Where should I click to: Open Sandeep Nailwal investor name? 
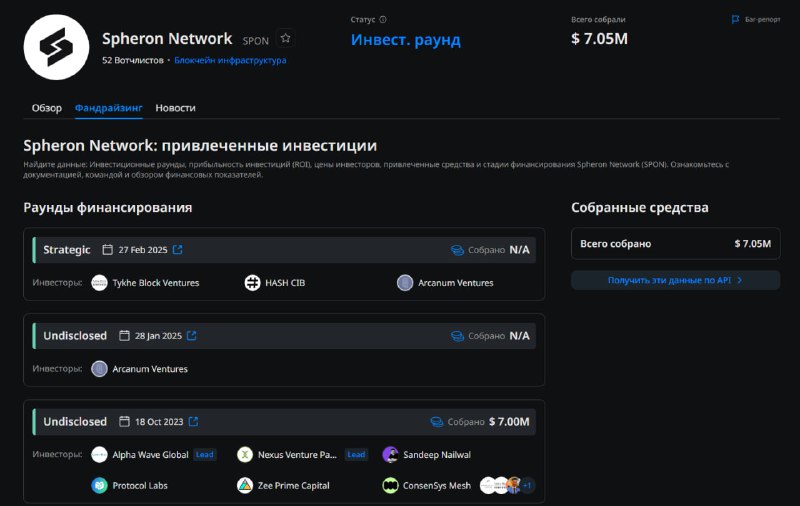click(437, 454)
